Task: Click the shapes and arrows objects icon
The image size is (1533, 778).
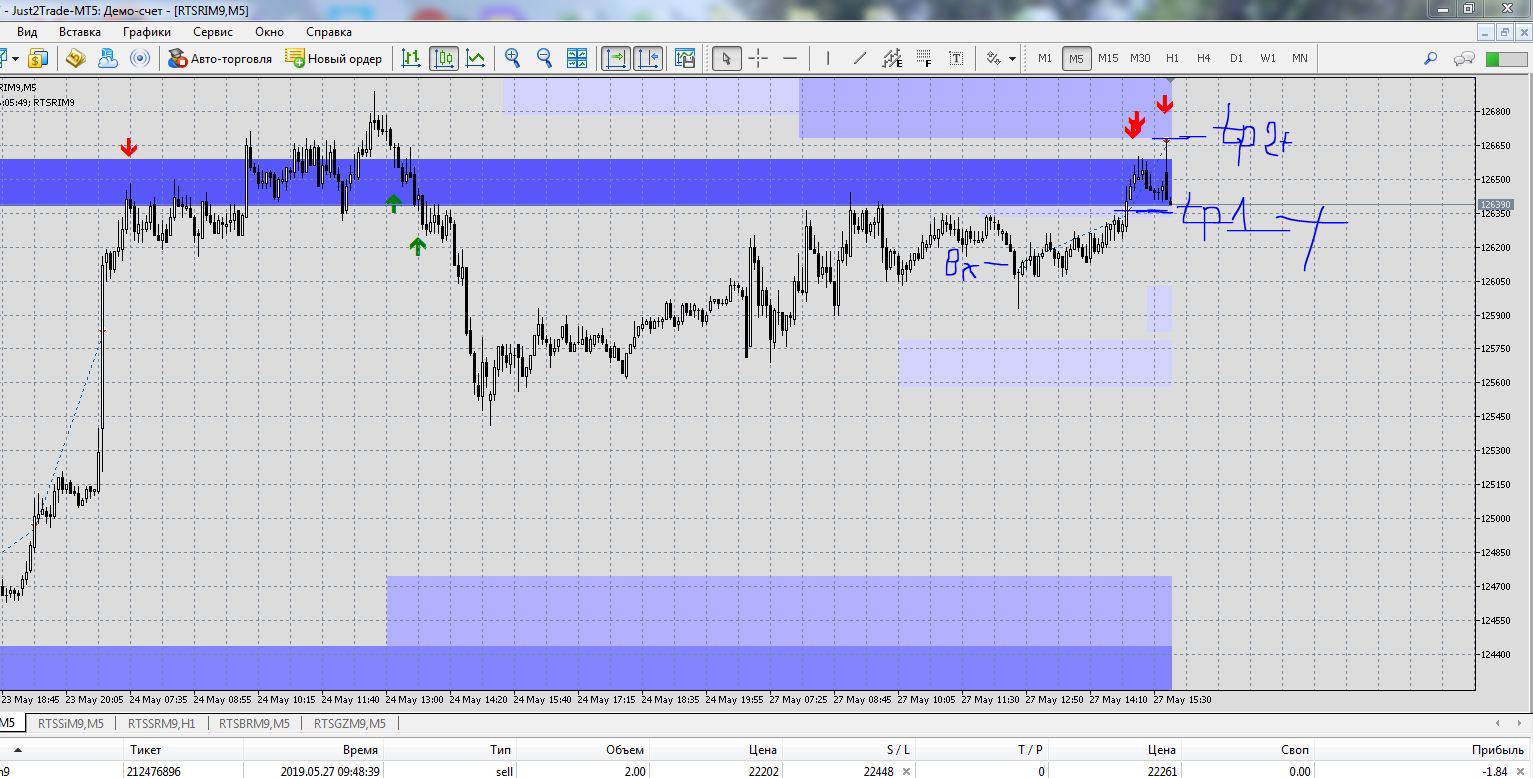Action: tap(994, 58)
